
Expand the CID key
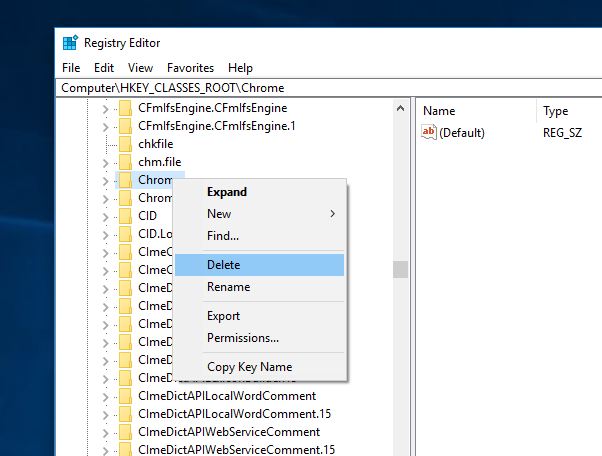pyautogui.click(x=105, y=217)
